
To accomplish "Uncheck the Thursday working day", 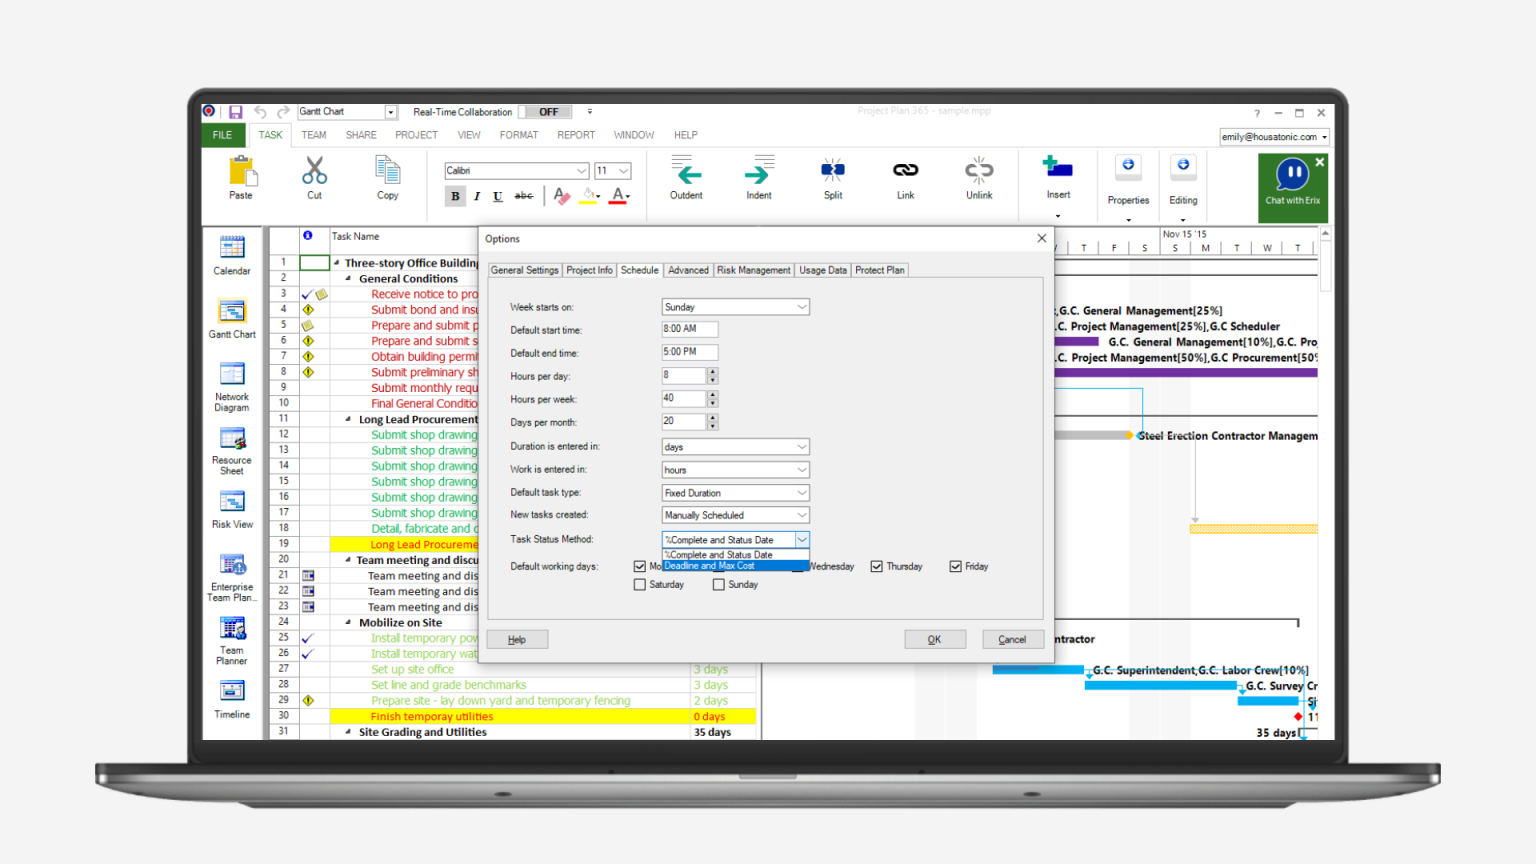I will (x=877, y=565).
